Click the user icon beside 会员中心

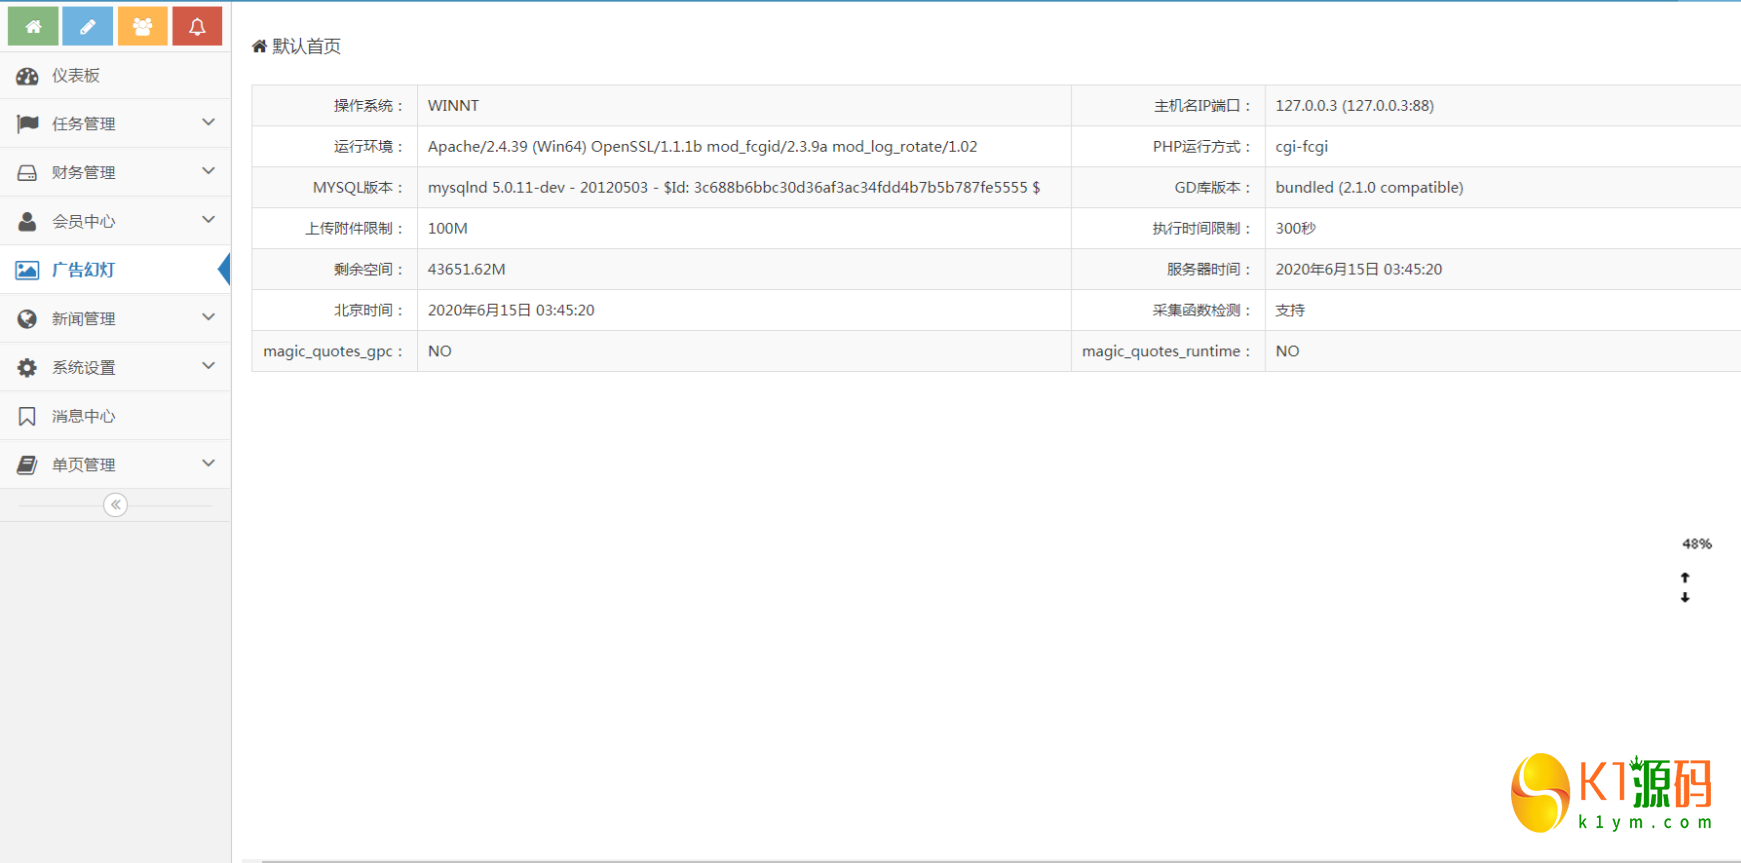[27, 221]
